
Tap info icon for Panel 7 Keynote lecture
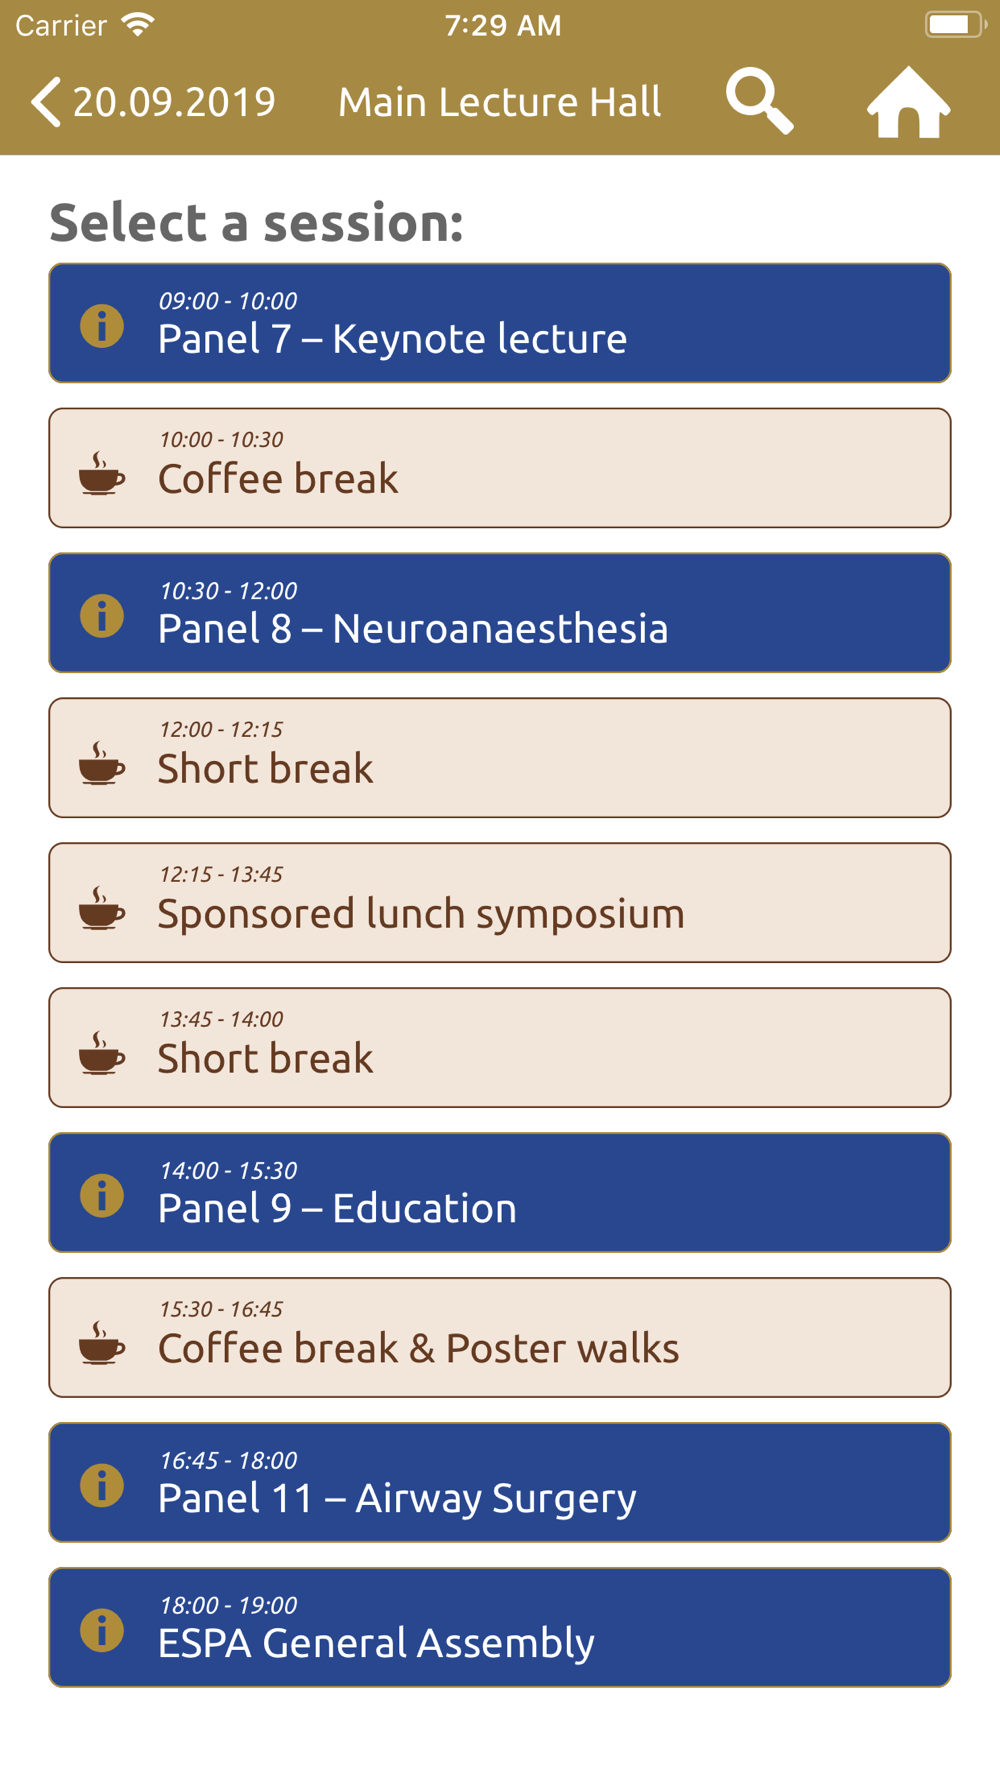click(102, 326)
